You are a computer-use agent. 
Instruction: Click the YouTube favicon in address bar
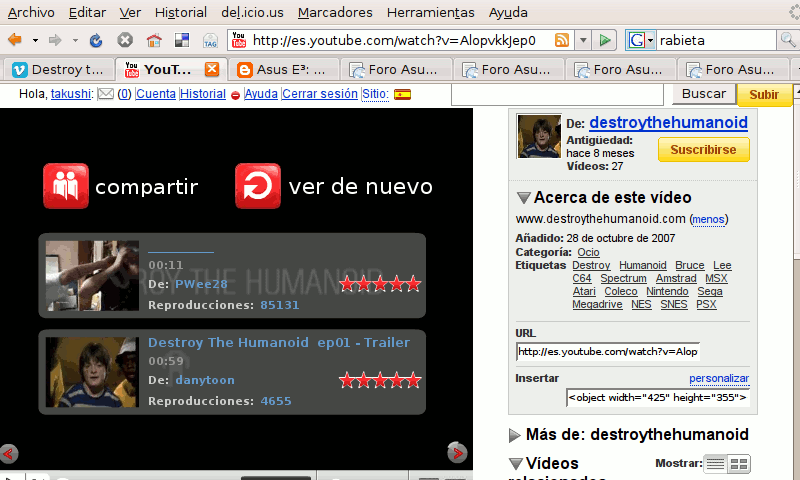tap(239, 40)
